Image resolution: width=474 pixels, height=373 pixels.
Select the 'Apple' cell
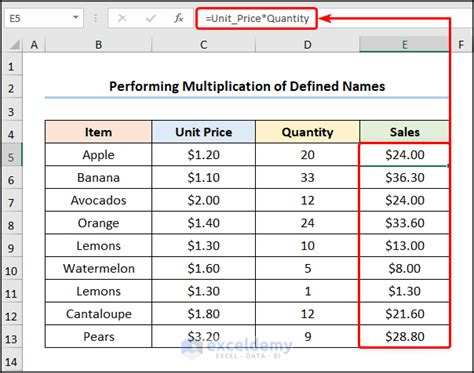pyautogui.click(x=98, y=155)
